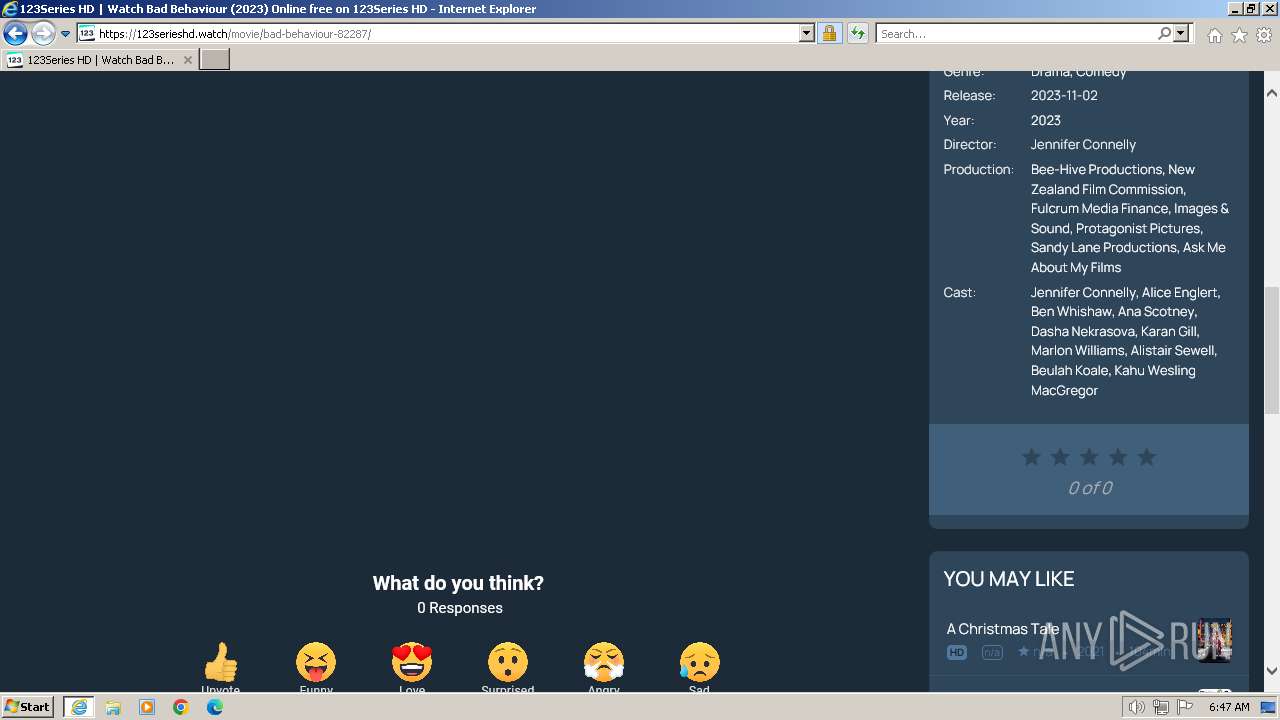
Task: Open Marlon Williams cast link
Action: (x=1078, y=350)
